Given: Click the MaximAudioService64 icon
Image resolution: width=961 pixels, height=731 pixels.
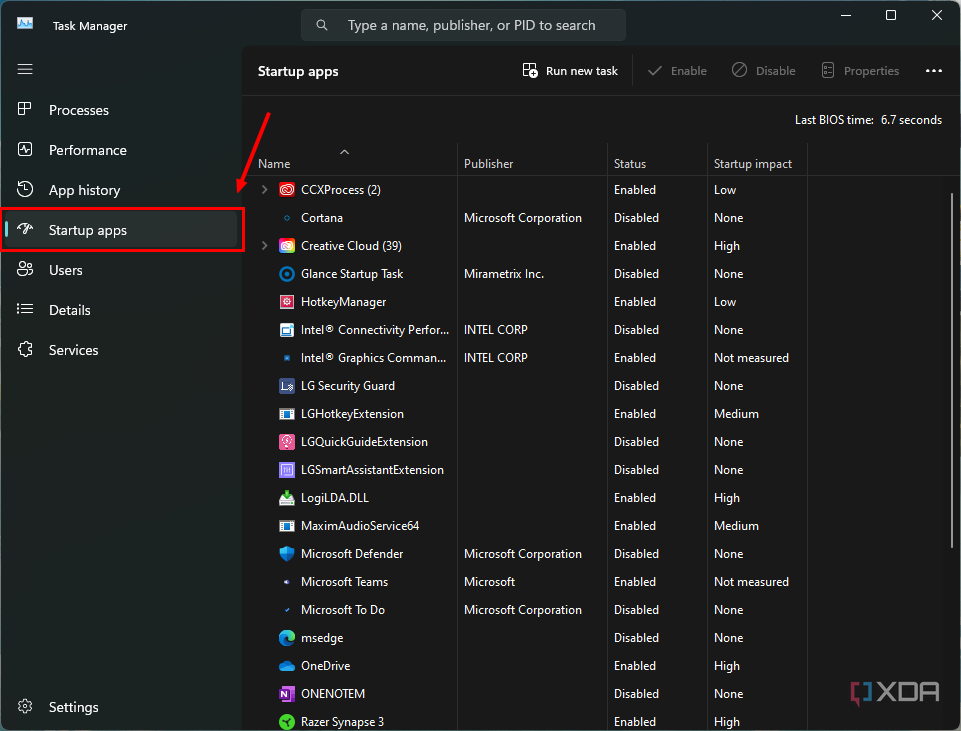Looking at the screenshot, I should click(287, 526).
